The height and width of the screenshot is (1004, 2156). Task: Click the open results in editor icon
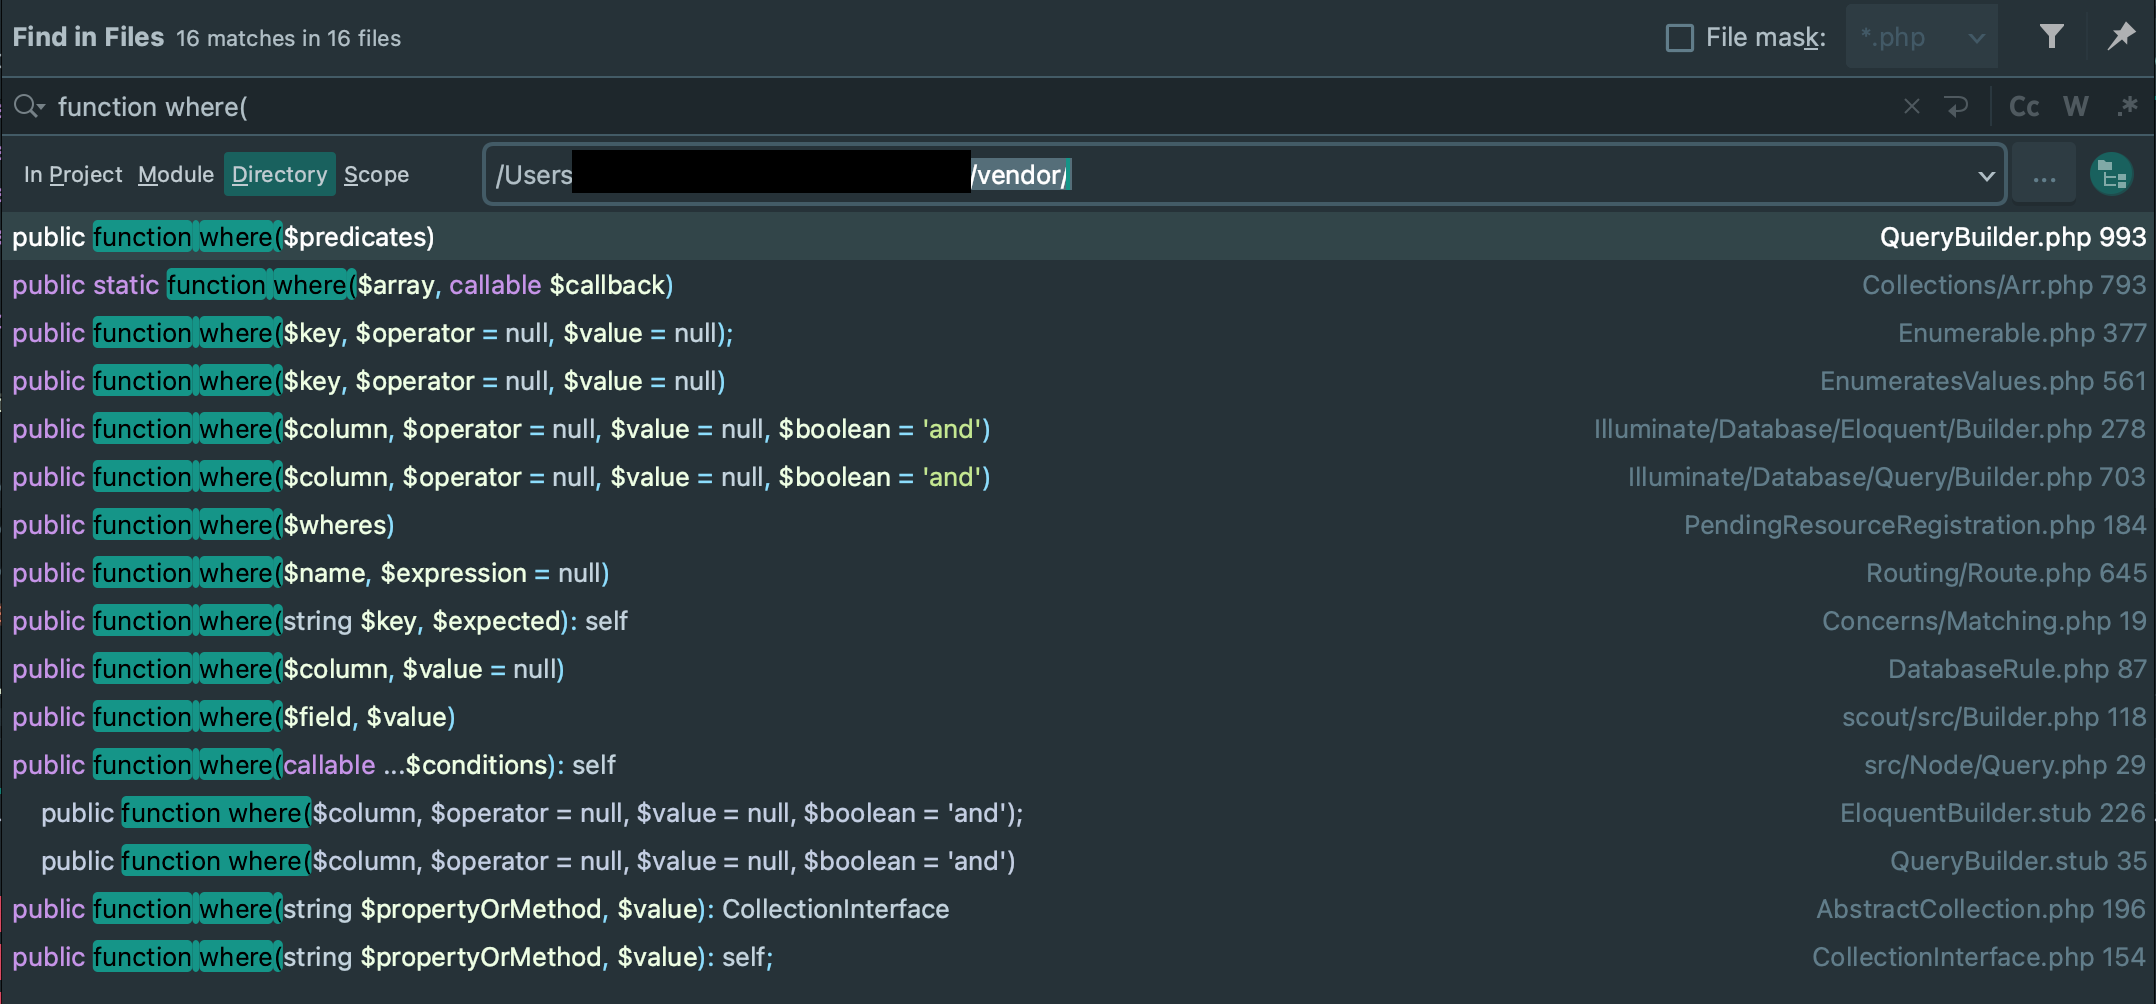pos(2112,173)
